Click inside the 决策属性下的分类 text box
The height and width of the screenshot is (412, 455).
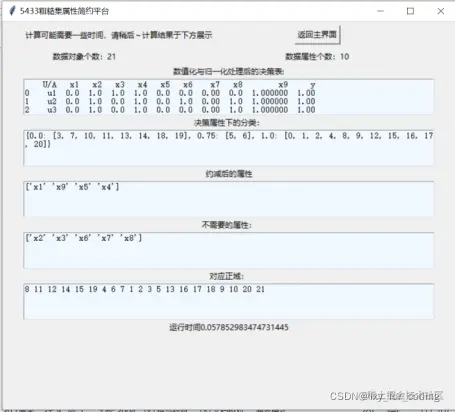tap(229, 148)
